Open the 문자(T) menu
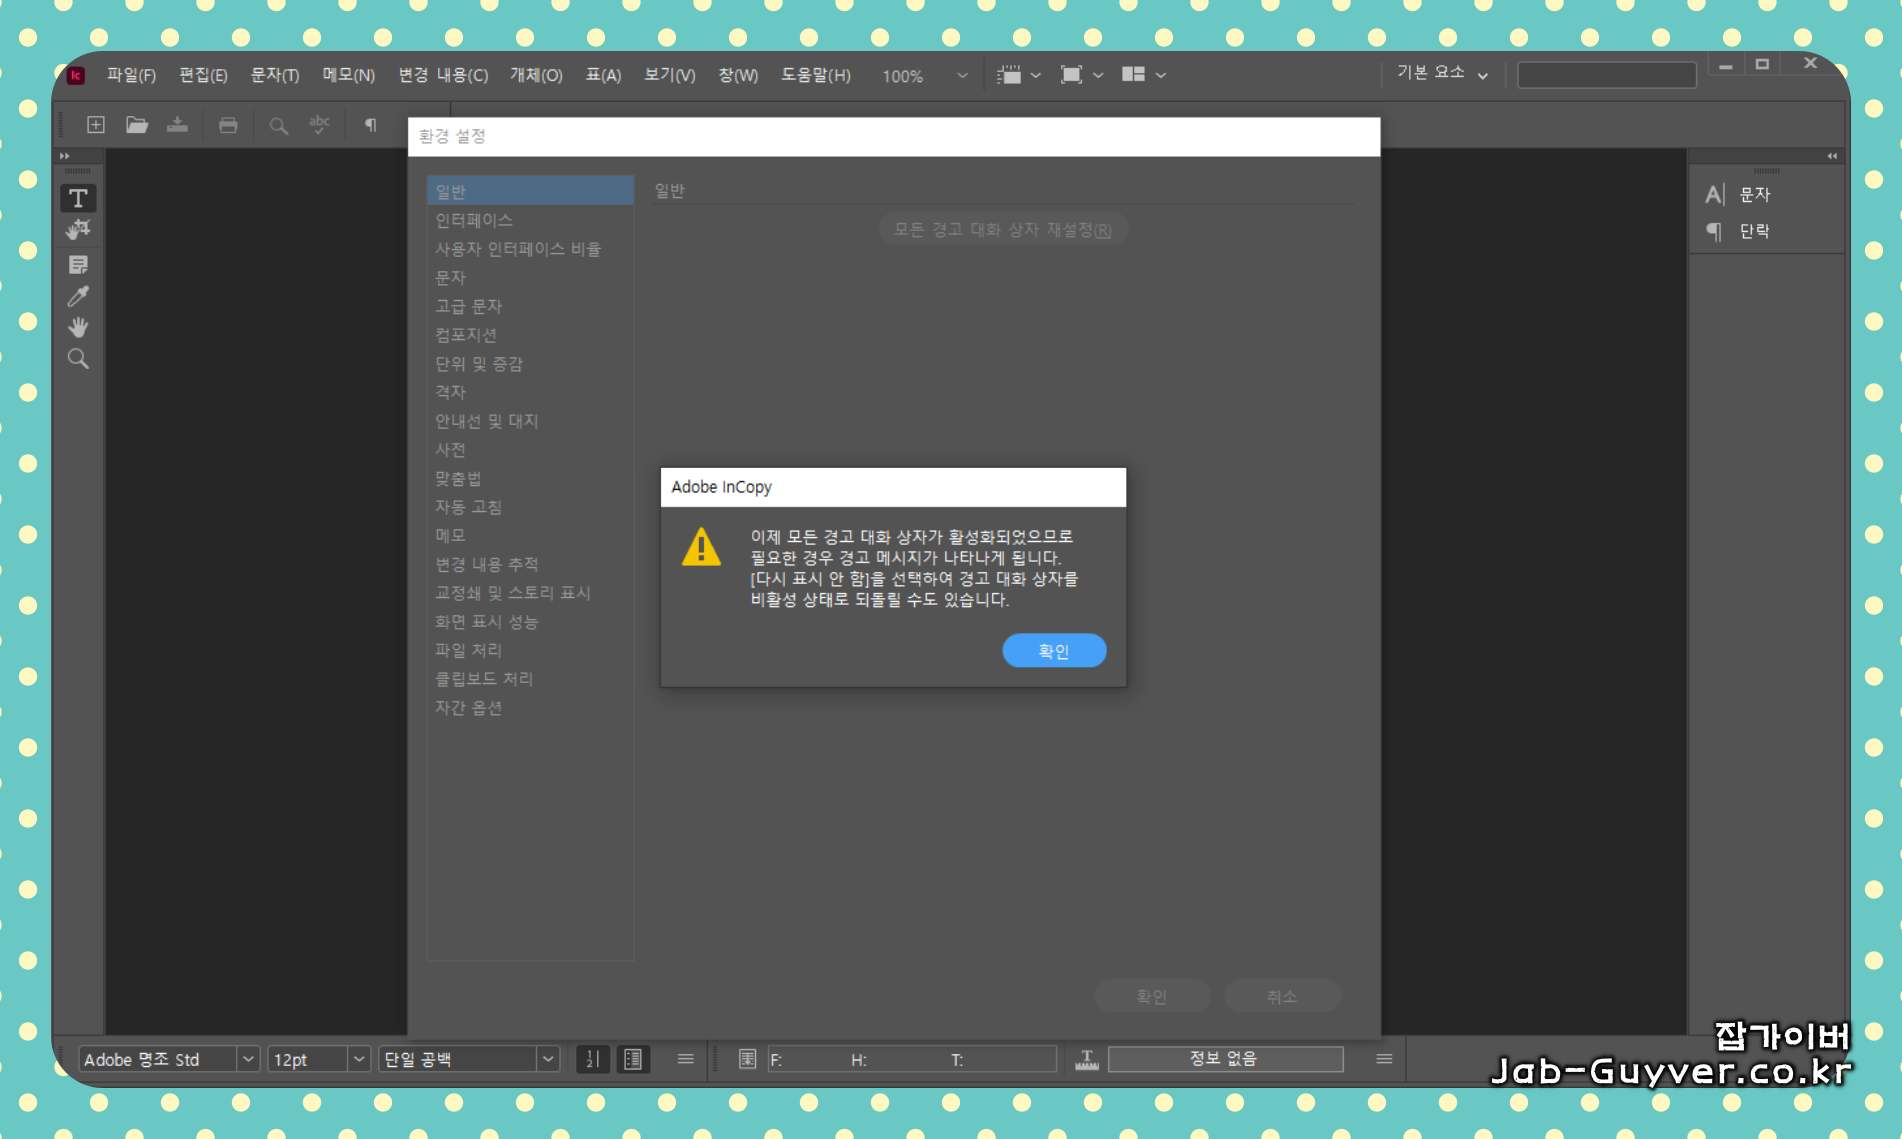 click(x=275, y=75)
